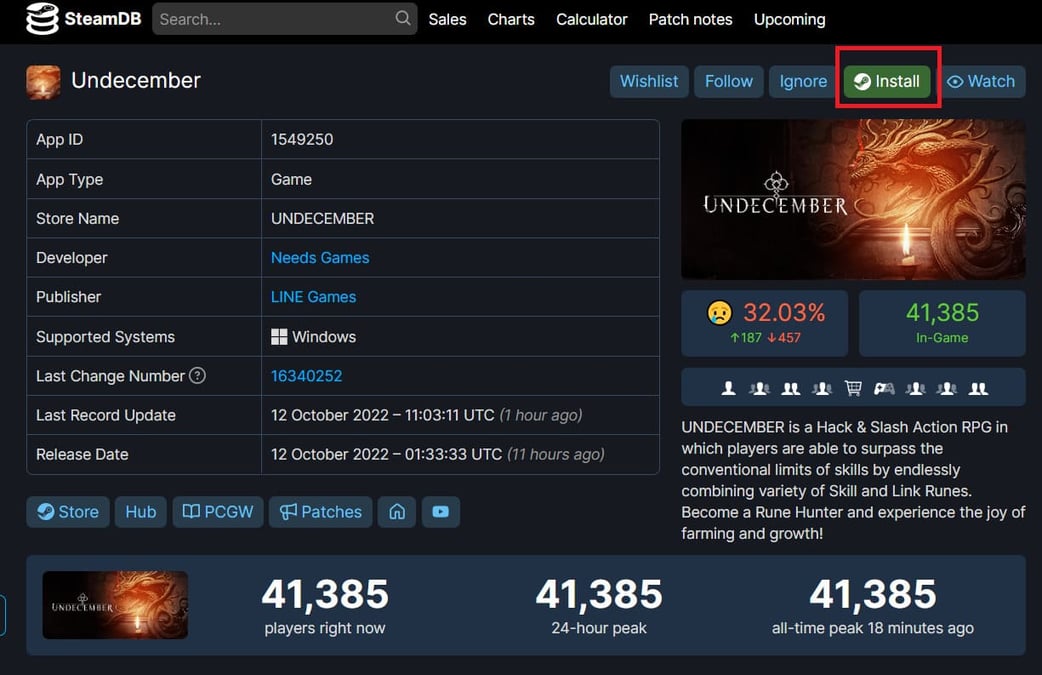Ignore this game
The height and width of the screenshot is (675, 1042).
[x=803, y=82]
